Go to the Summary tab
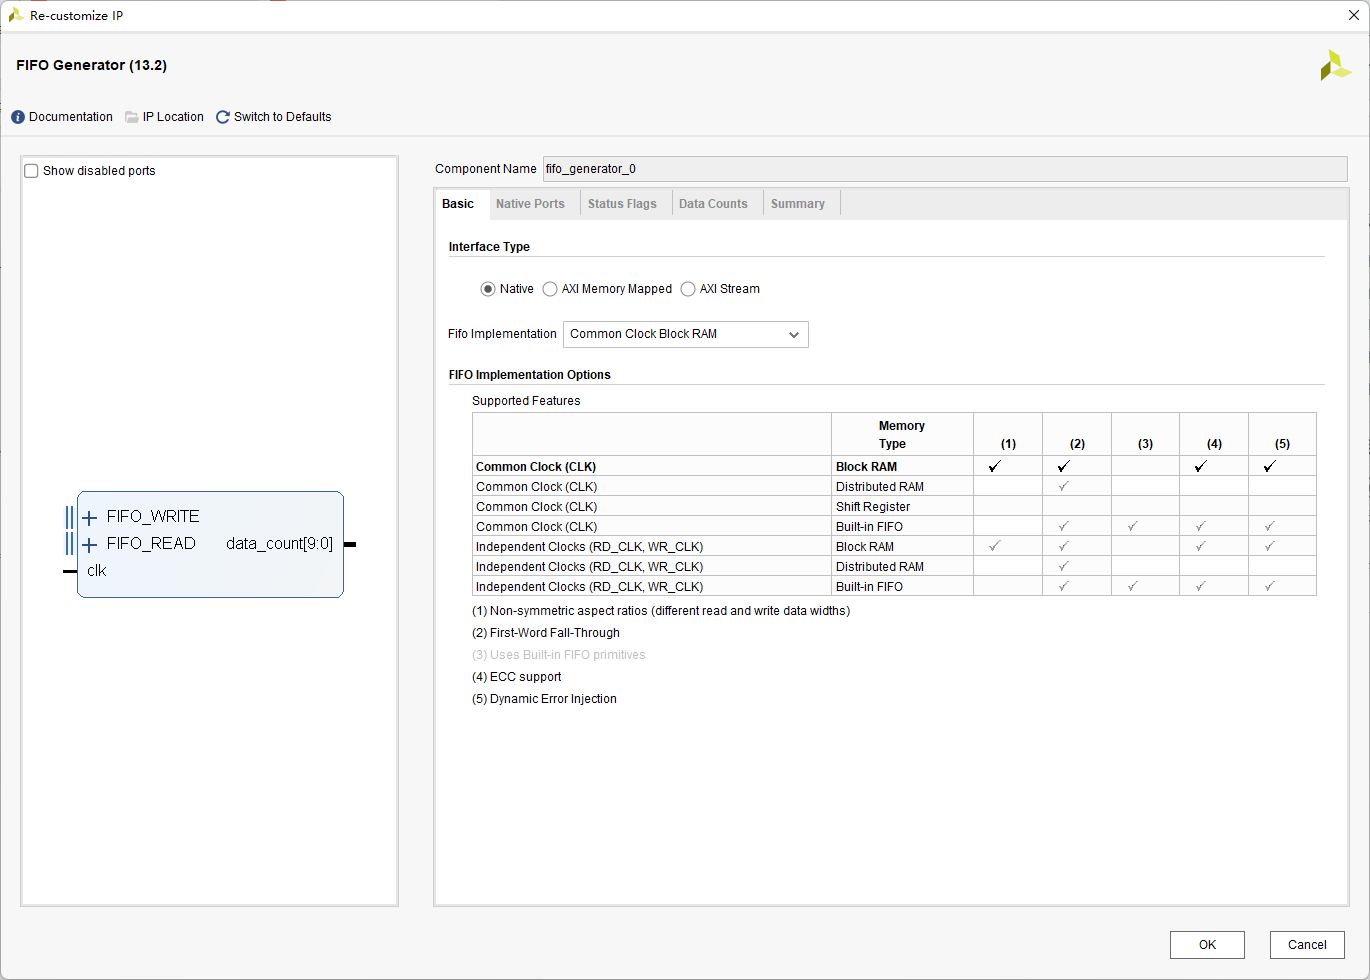This screenshot has width=1370, height=980. tap(798, 204)
